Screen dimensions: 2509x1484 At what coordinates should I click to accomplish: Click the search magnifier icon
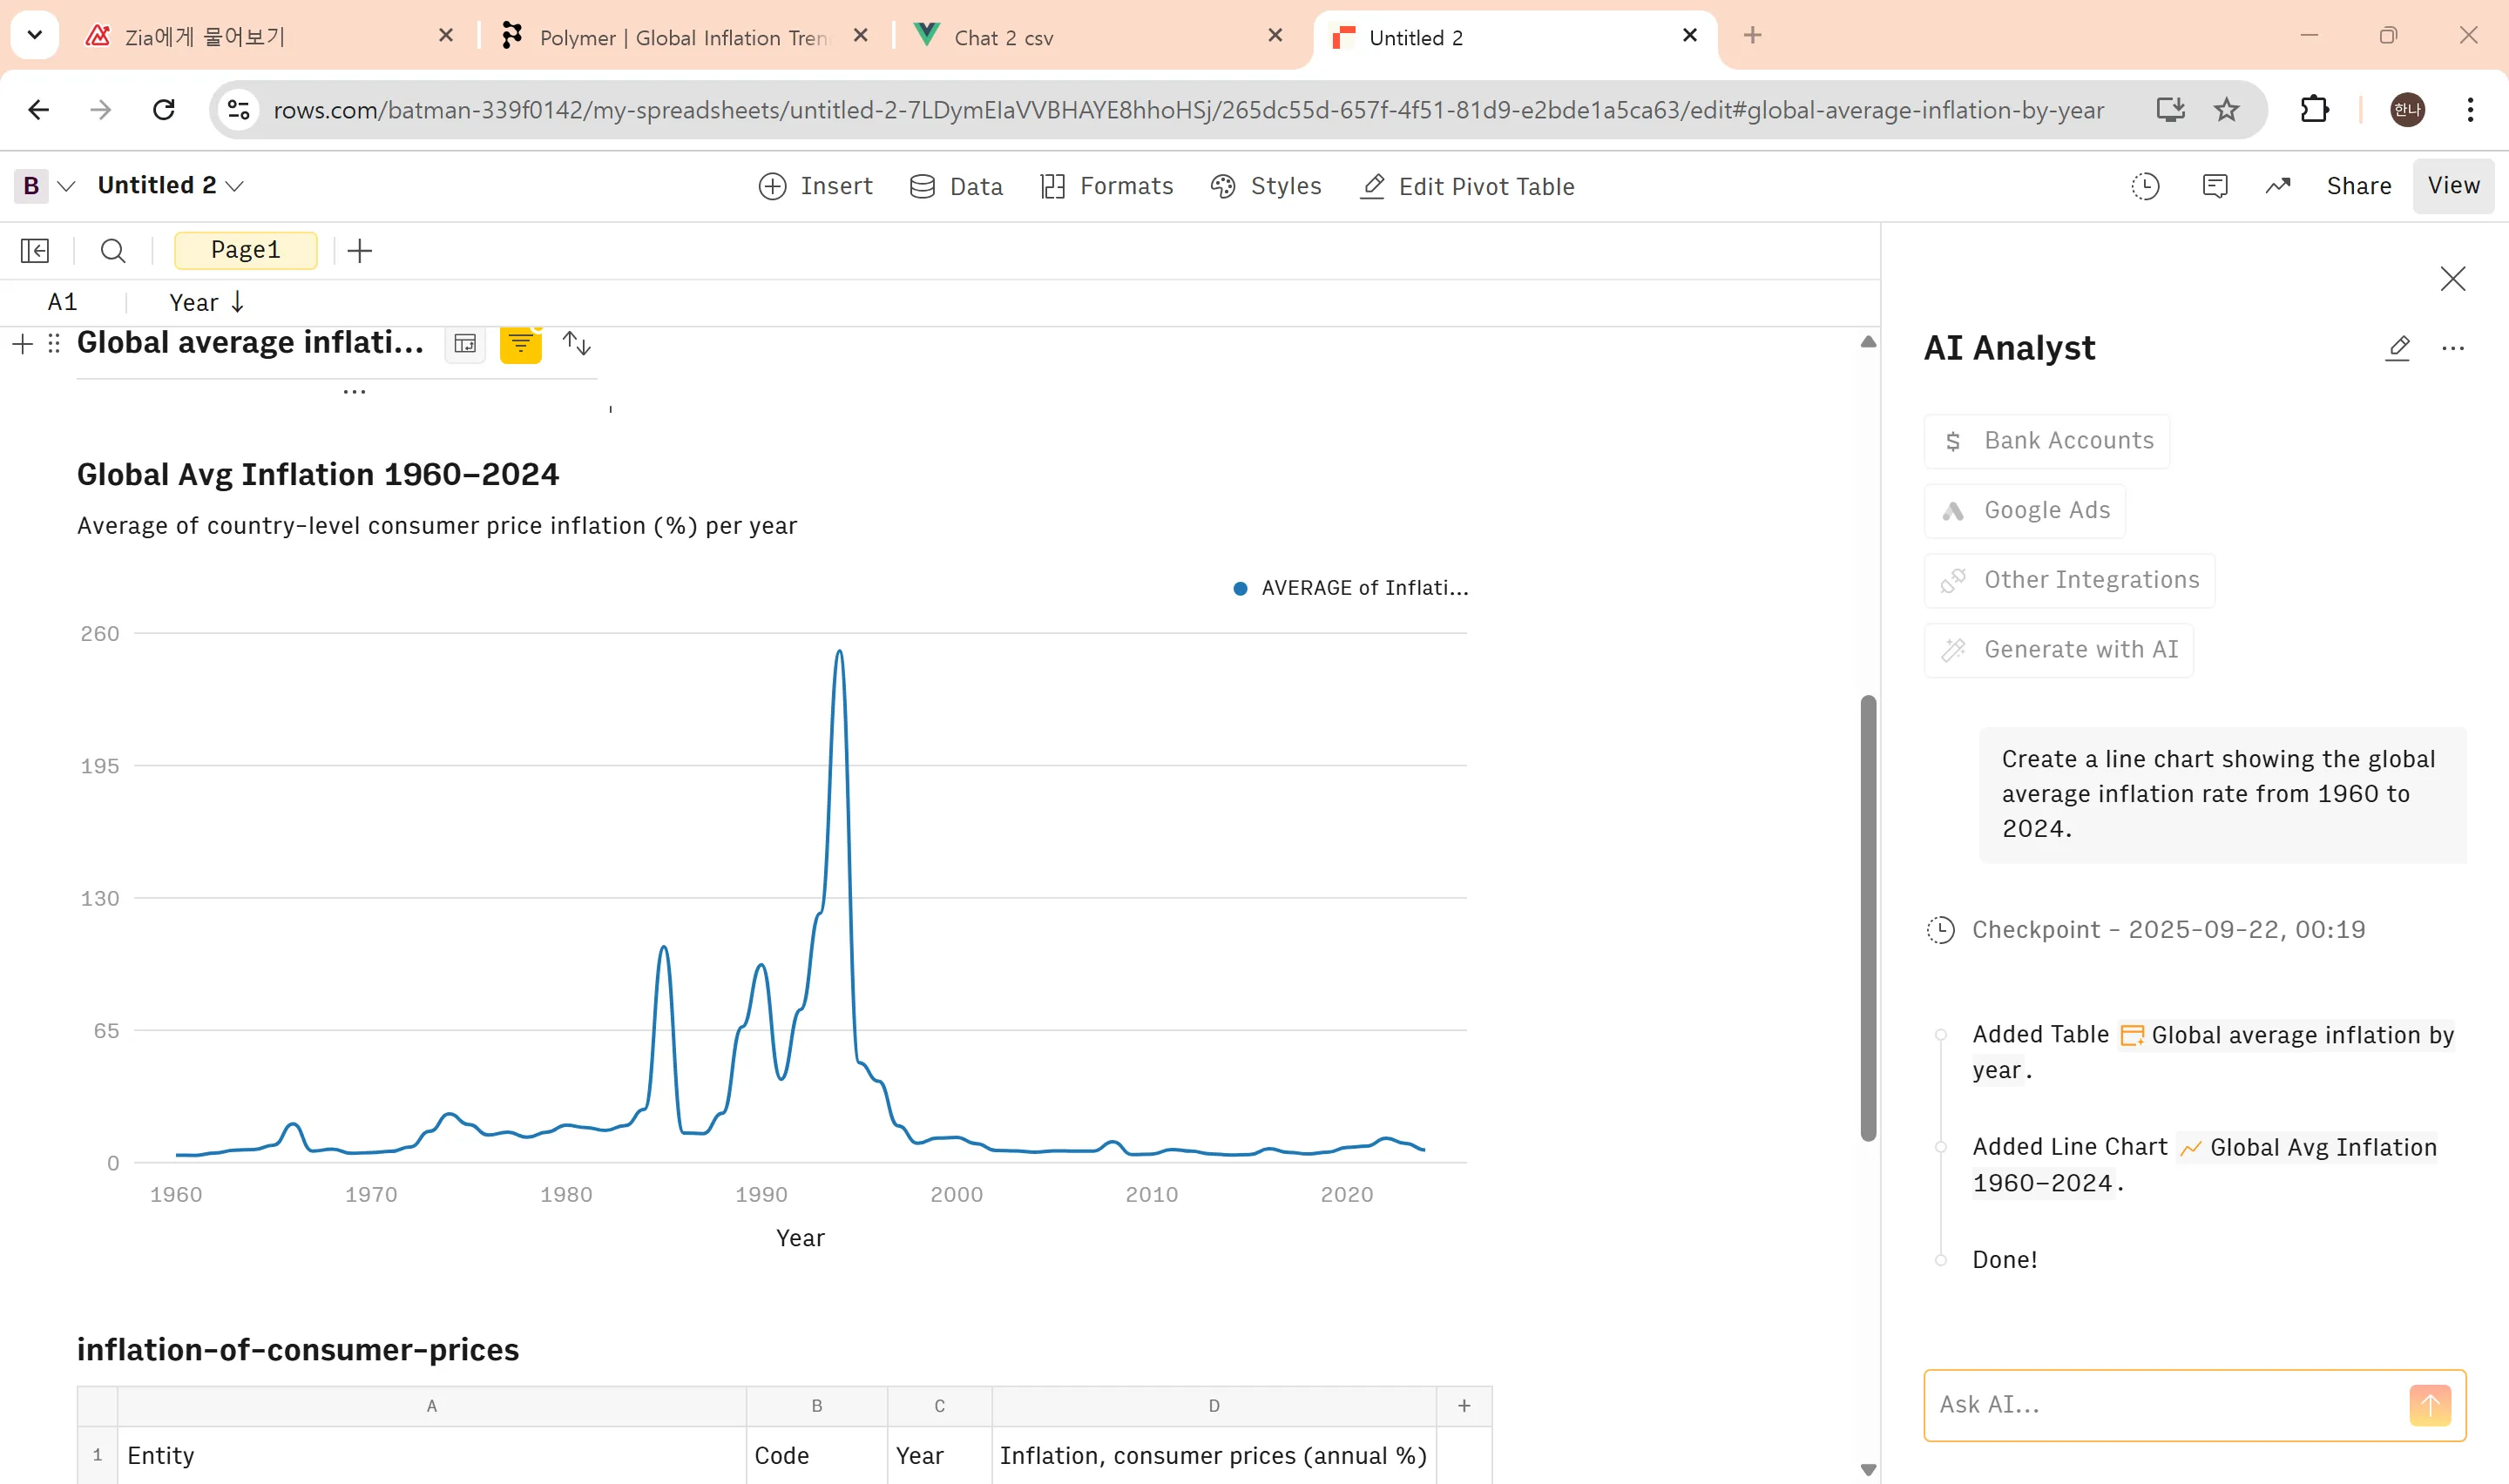(x=113, y=250)
